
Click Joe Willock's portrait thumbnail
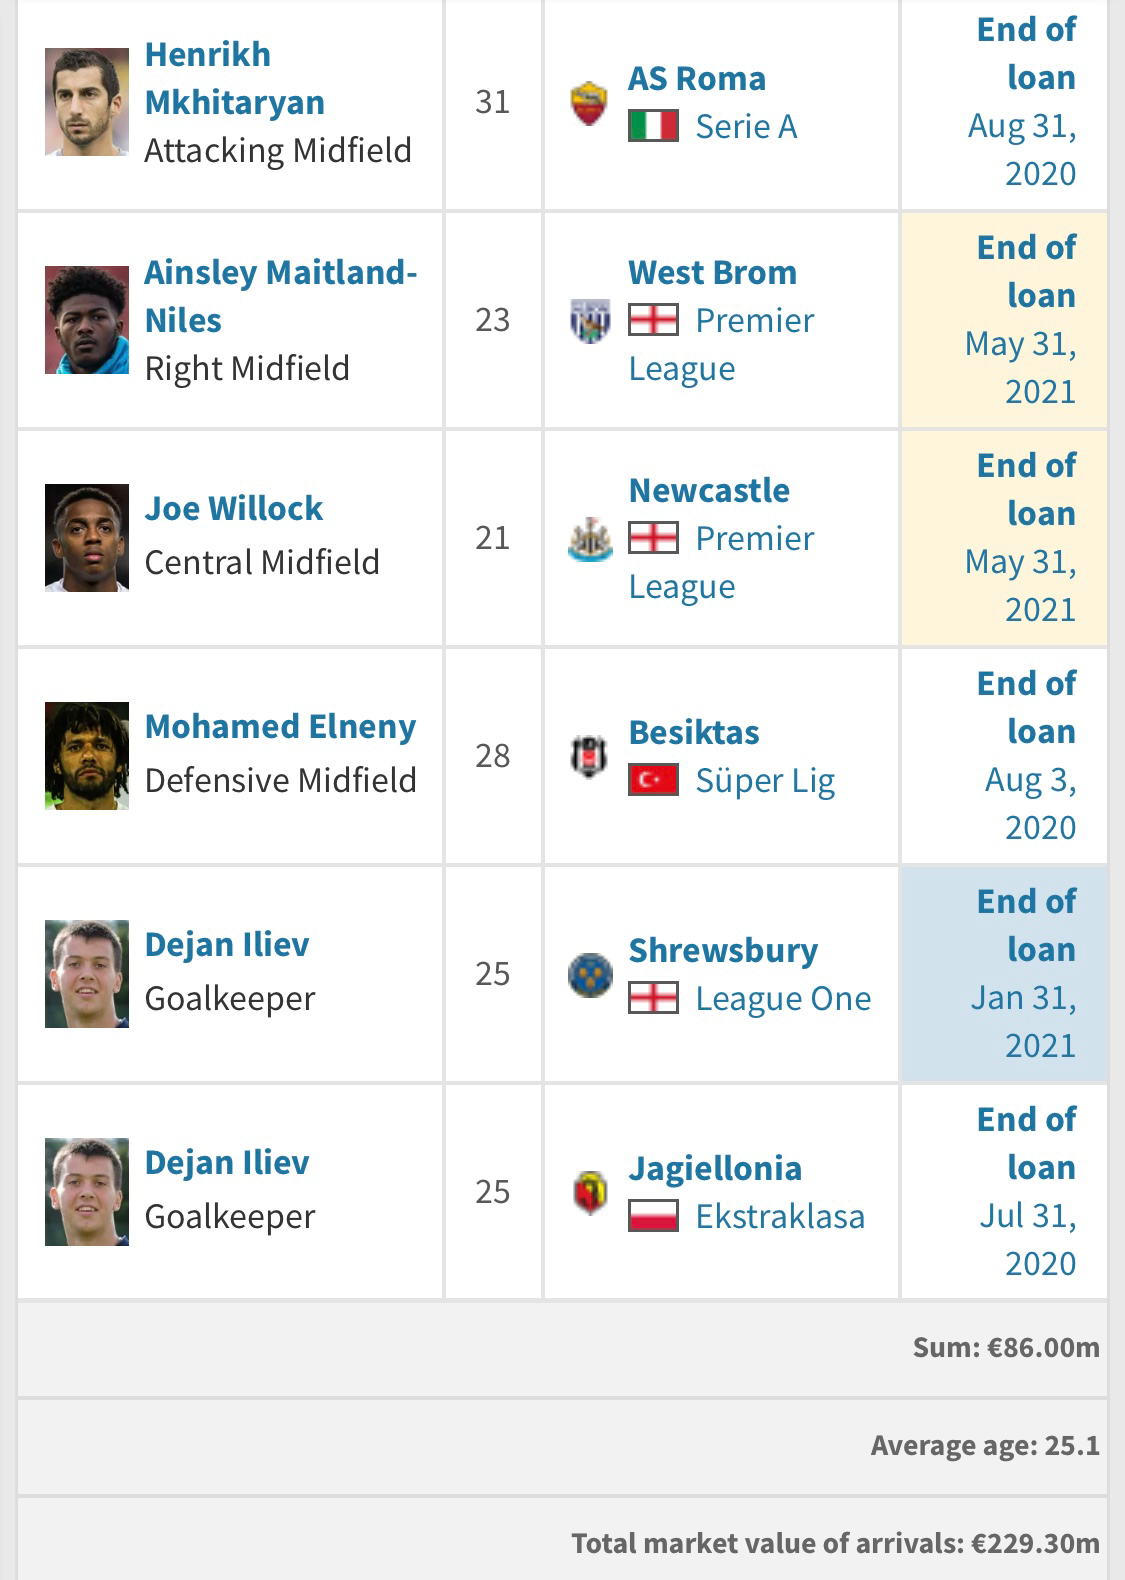(87, 538)
